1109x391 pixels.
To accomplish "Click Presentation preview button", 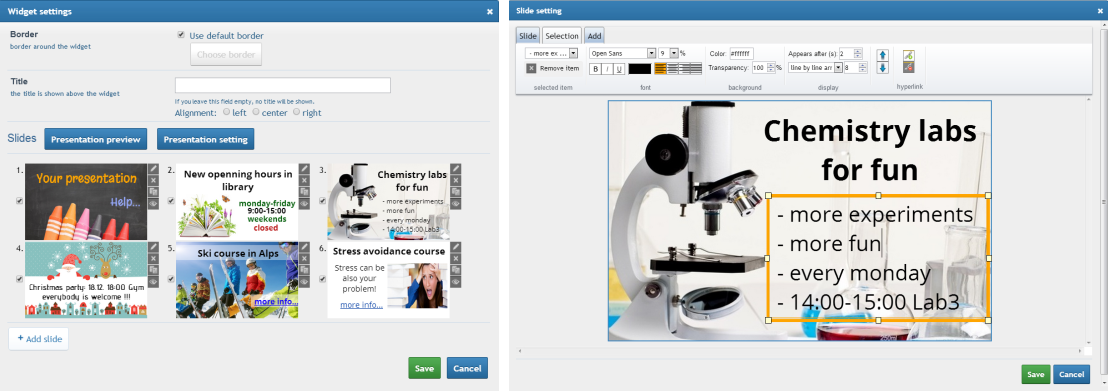I will pos(95,139).
